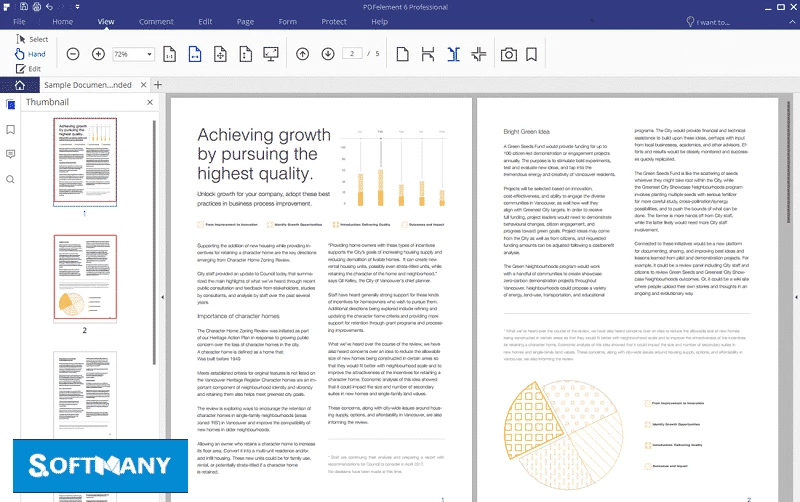Switch to the Comment ribbon tab

coord(156,21)
